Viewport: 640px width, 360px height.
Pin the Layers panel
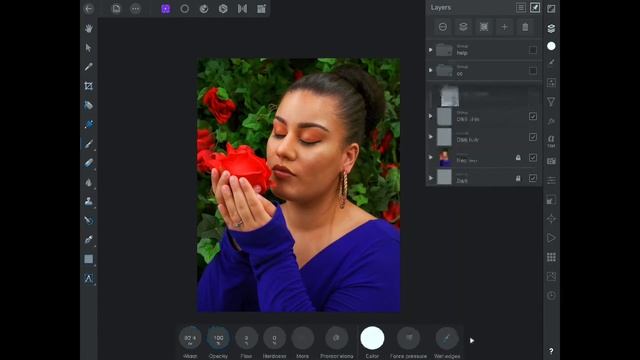click(x=535, y=7)
